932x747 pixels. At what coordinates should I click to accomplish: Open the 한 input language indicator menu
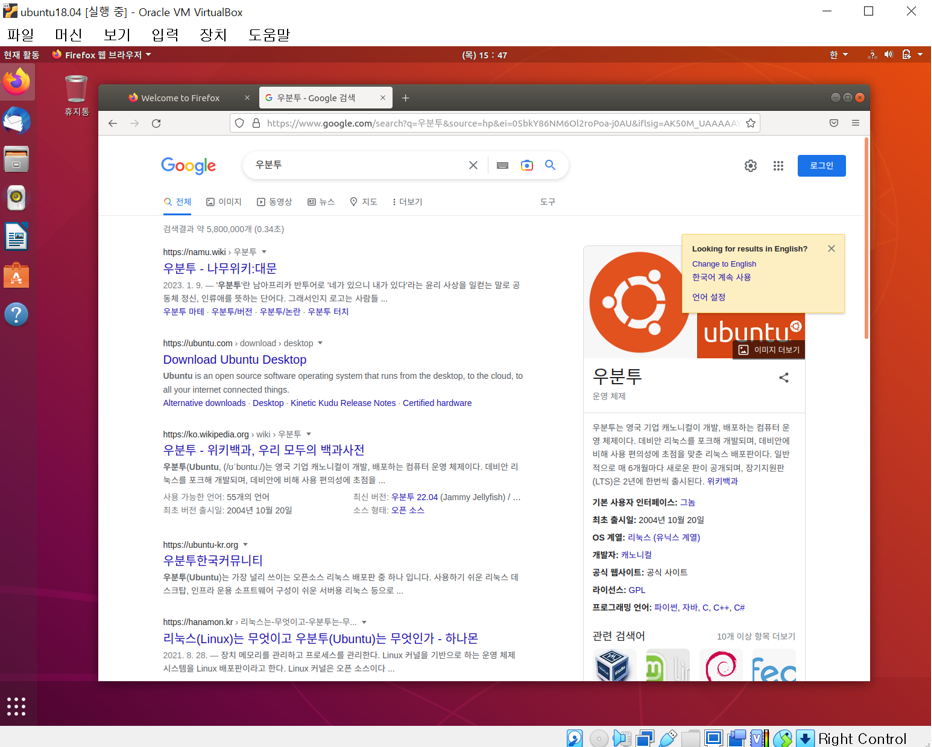pos(839,55)
